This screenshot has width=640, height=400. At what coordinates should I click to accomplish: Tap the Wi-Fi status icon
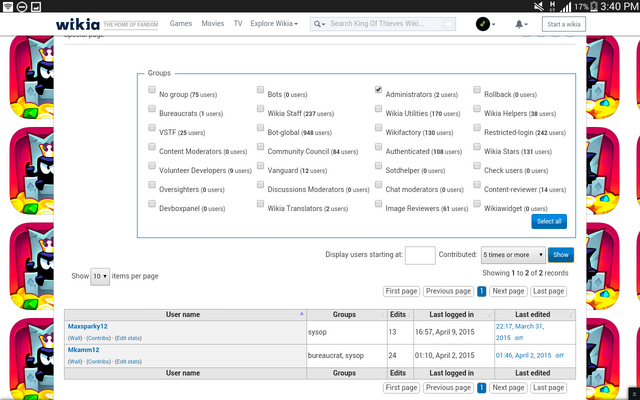(7, 6)
